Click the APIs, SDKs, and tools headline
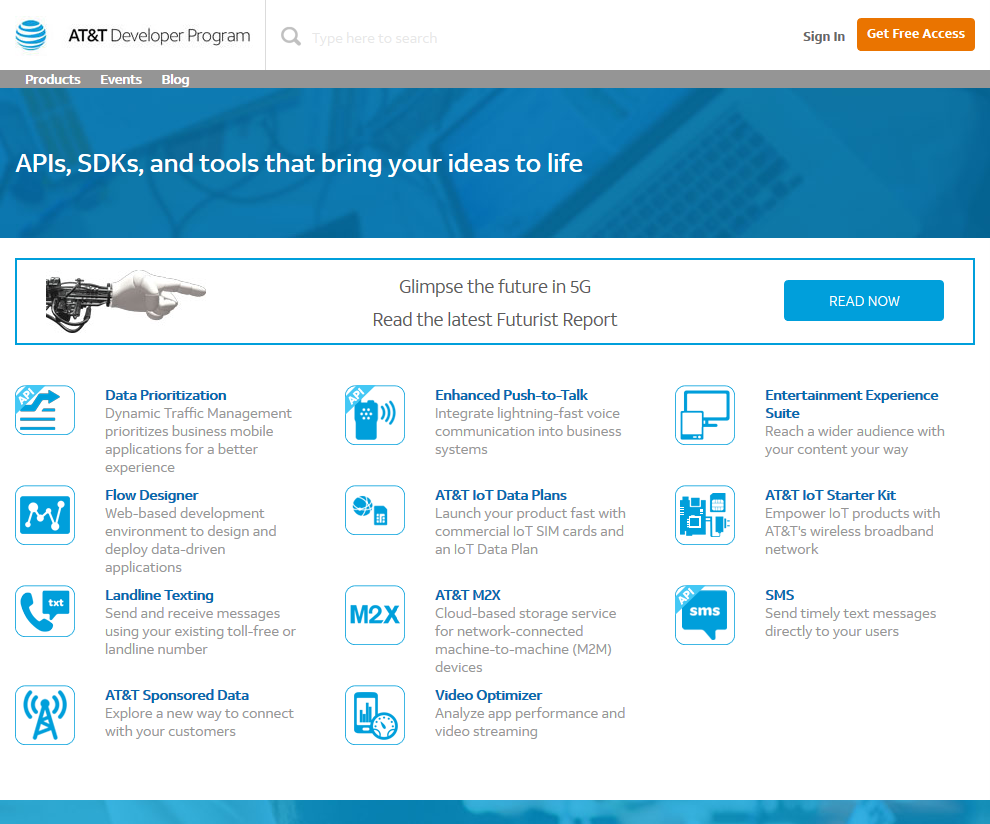This screenshot has width=990, height=824. pos(299,164)
